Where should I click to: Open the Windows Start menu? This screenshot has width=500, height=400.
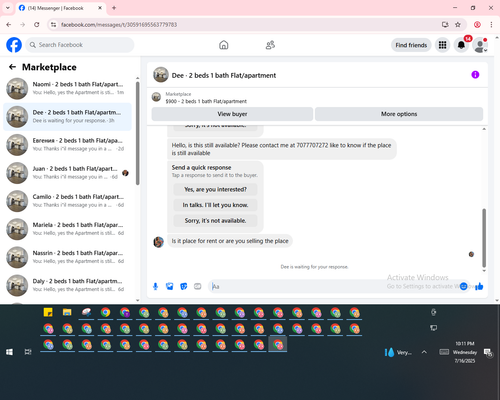pos(9,352)
